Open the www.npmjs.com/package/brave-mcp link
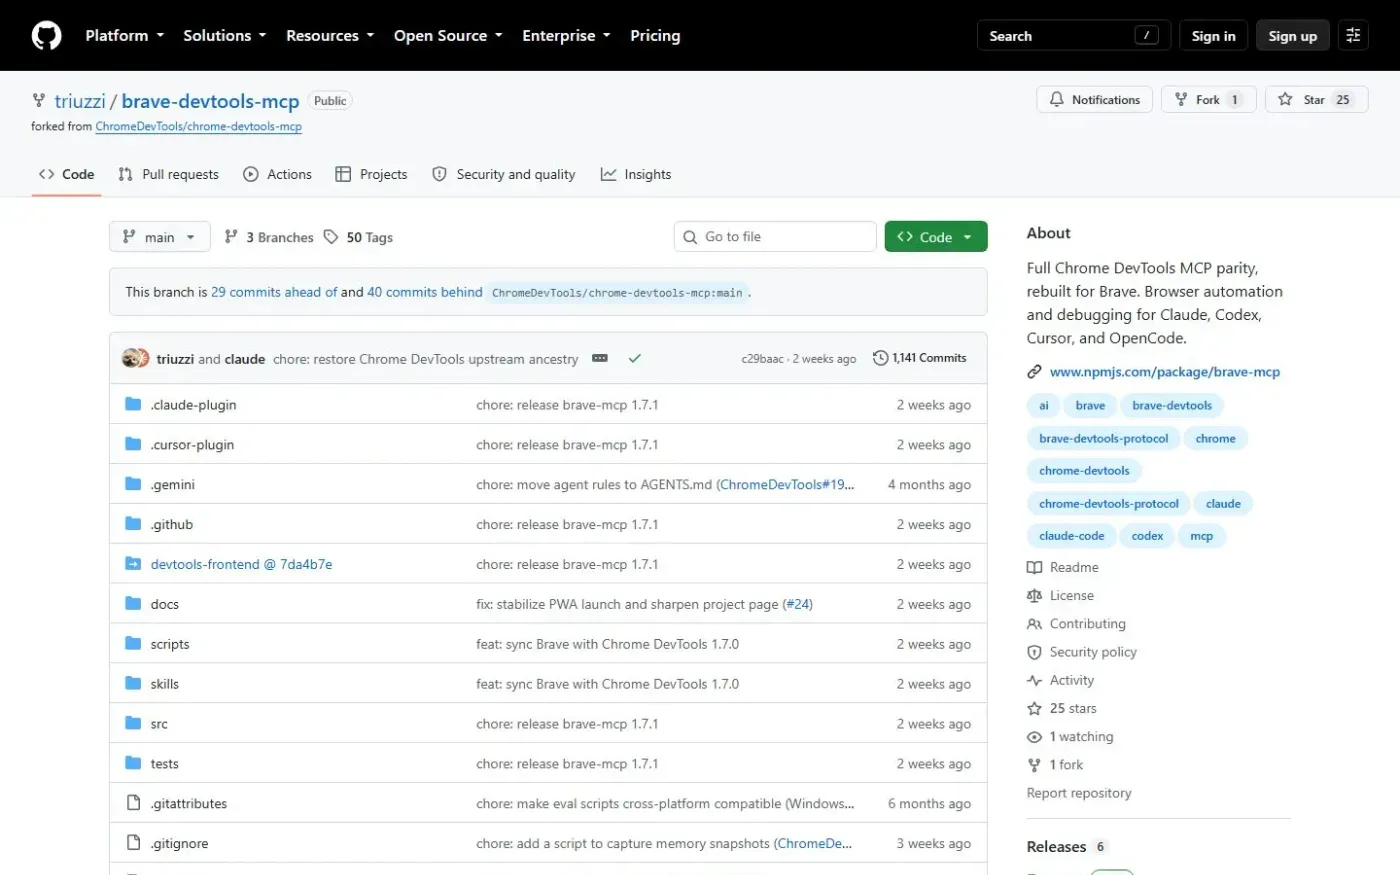1400x875 pixels. tap(1165, 372)
